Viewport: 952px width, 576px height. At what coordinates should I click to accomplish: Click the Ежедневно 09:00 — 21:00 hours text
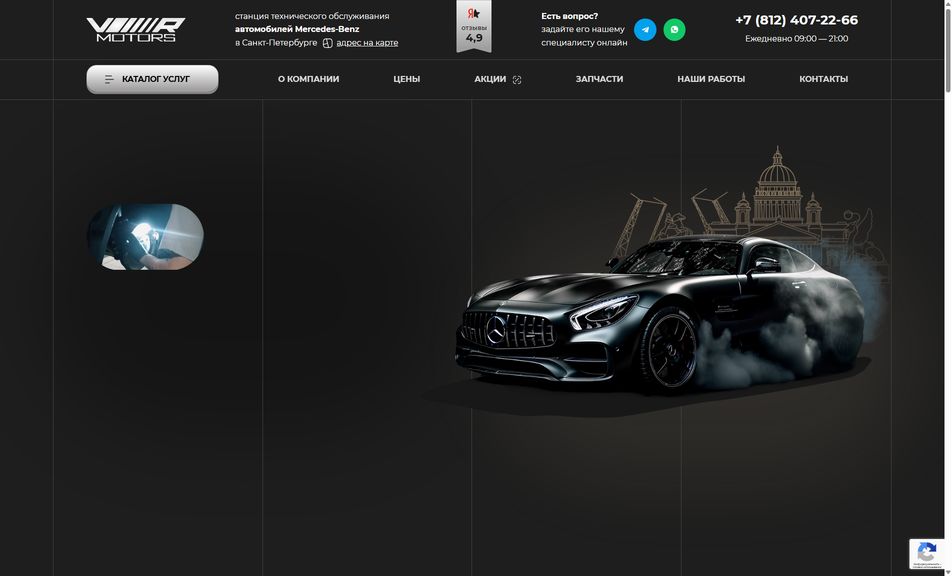click(x=797, y=38)
